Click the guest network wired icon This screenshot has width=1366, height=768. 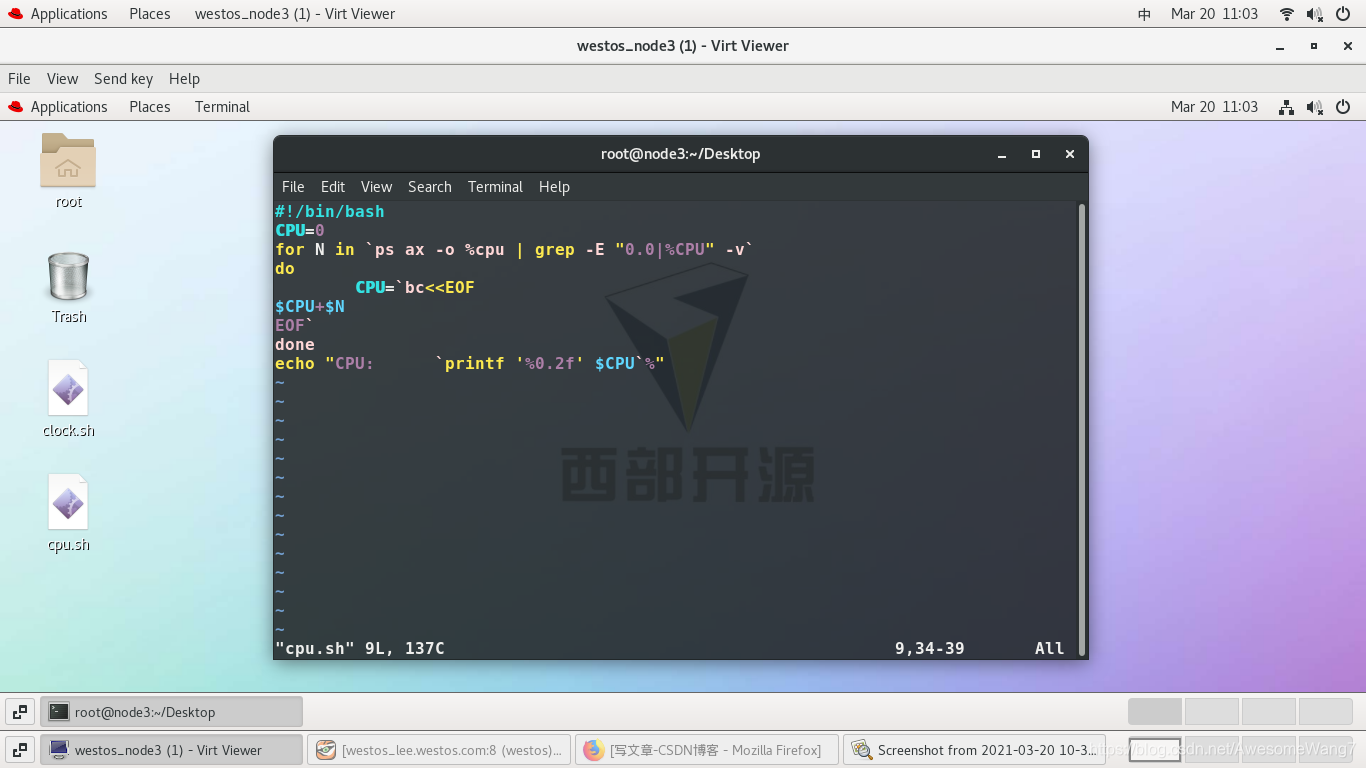[x=1287, y=107]
